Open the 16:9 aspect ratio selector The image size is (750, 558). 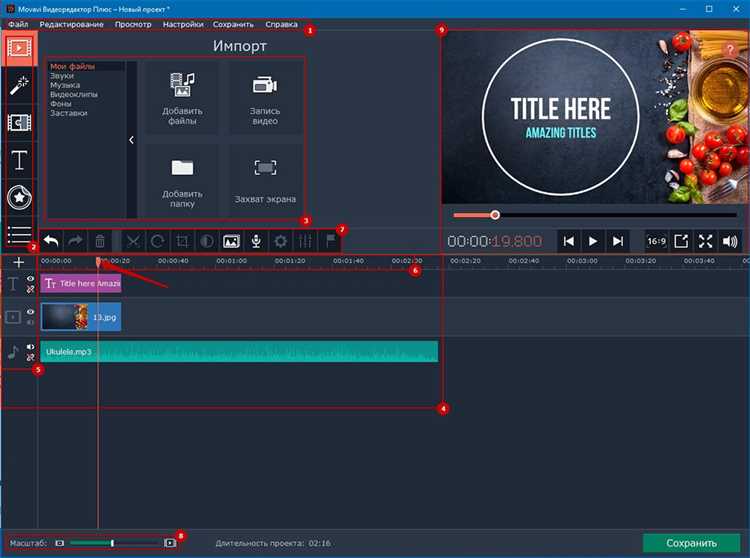pyautogui.click(x=656, y=241)
